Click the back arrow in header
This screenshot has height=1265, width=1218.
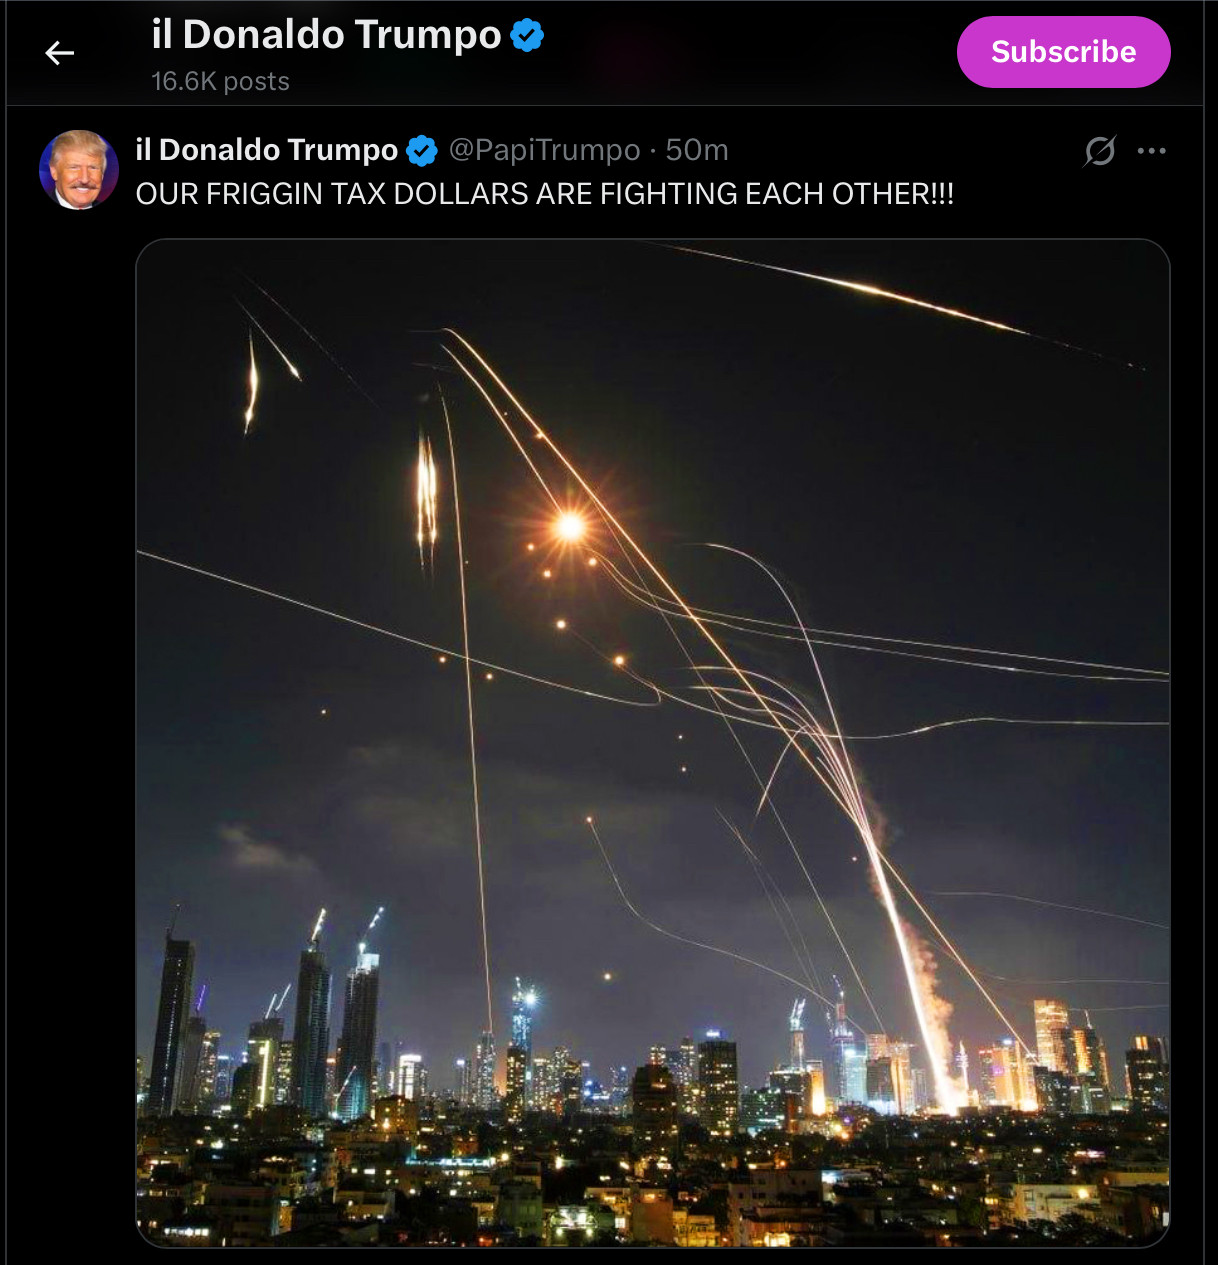(x=60, y=53)
